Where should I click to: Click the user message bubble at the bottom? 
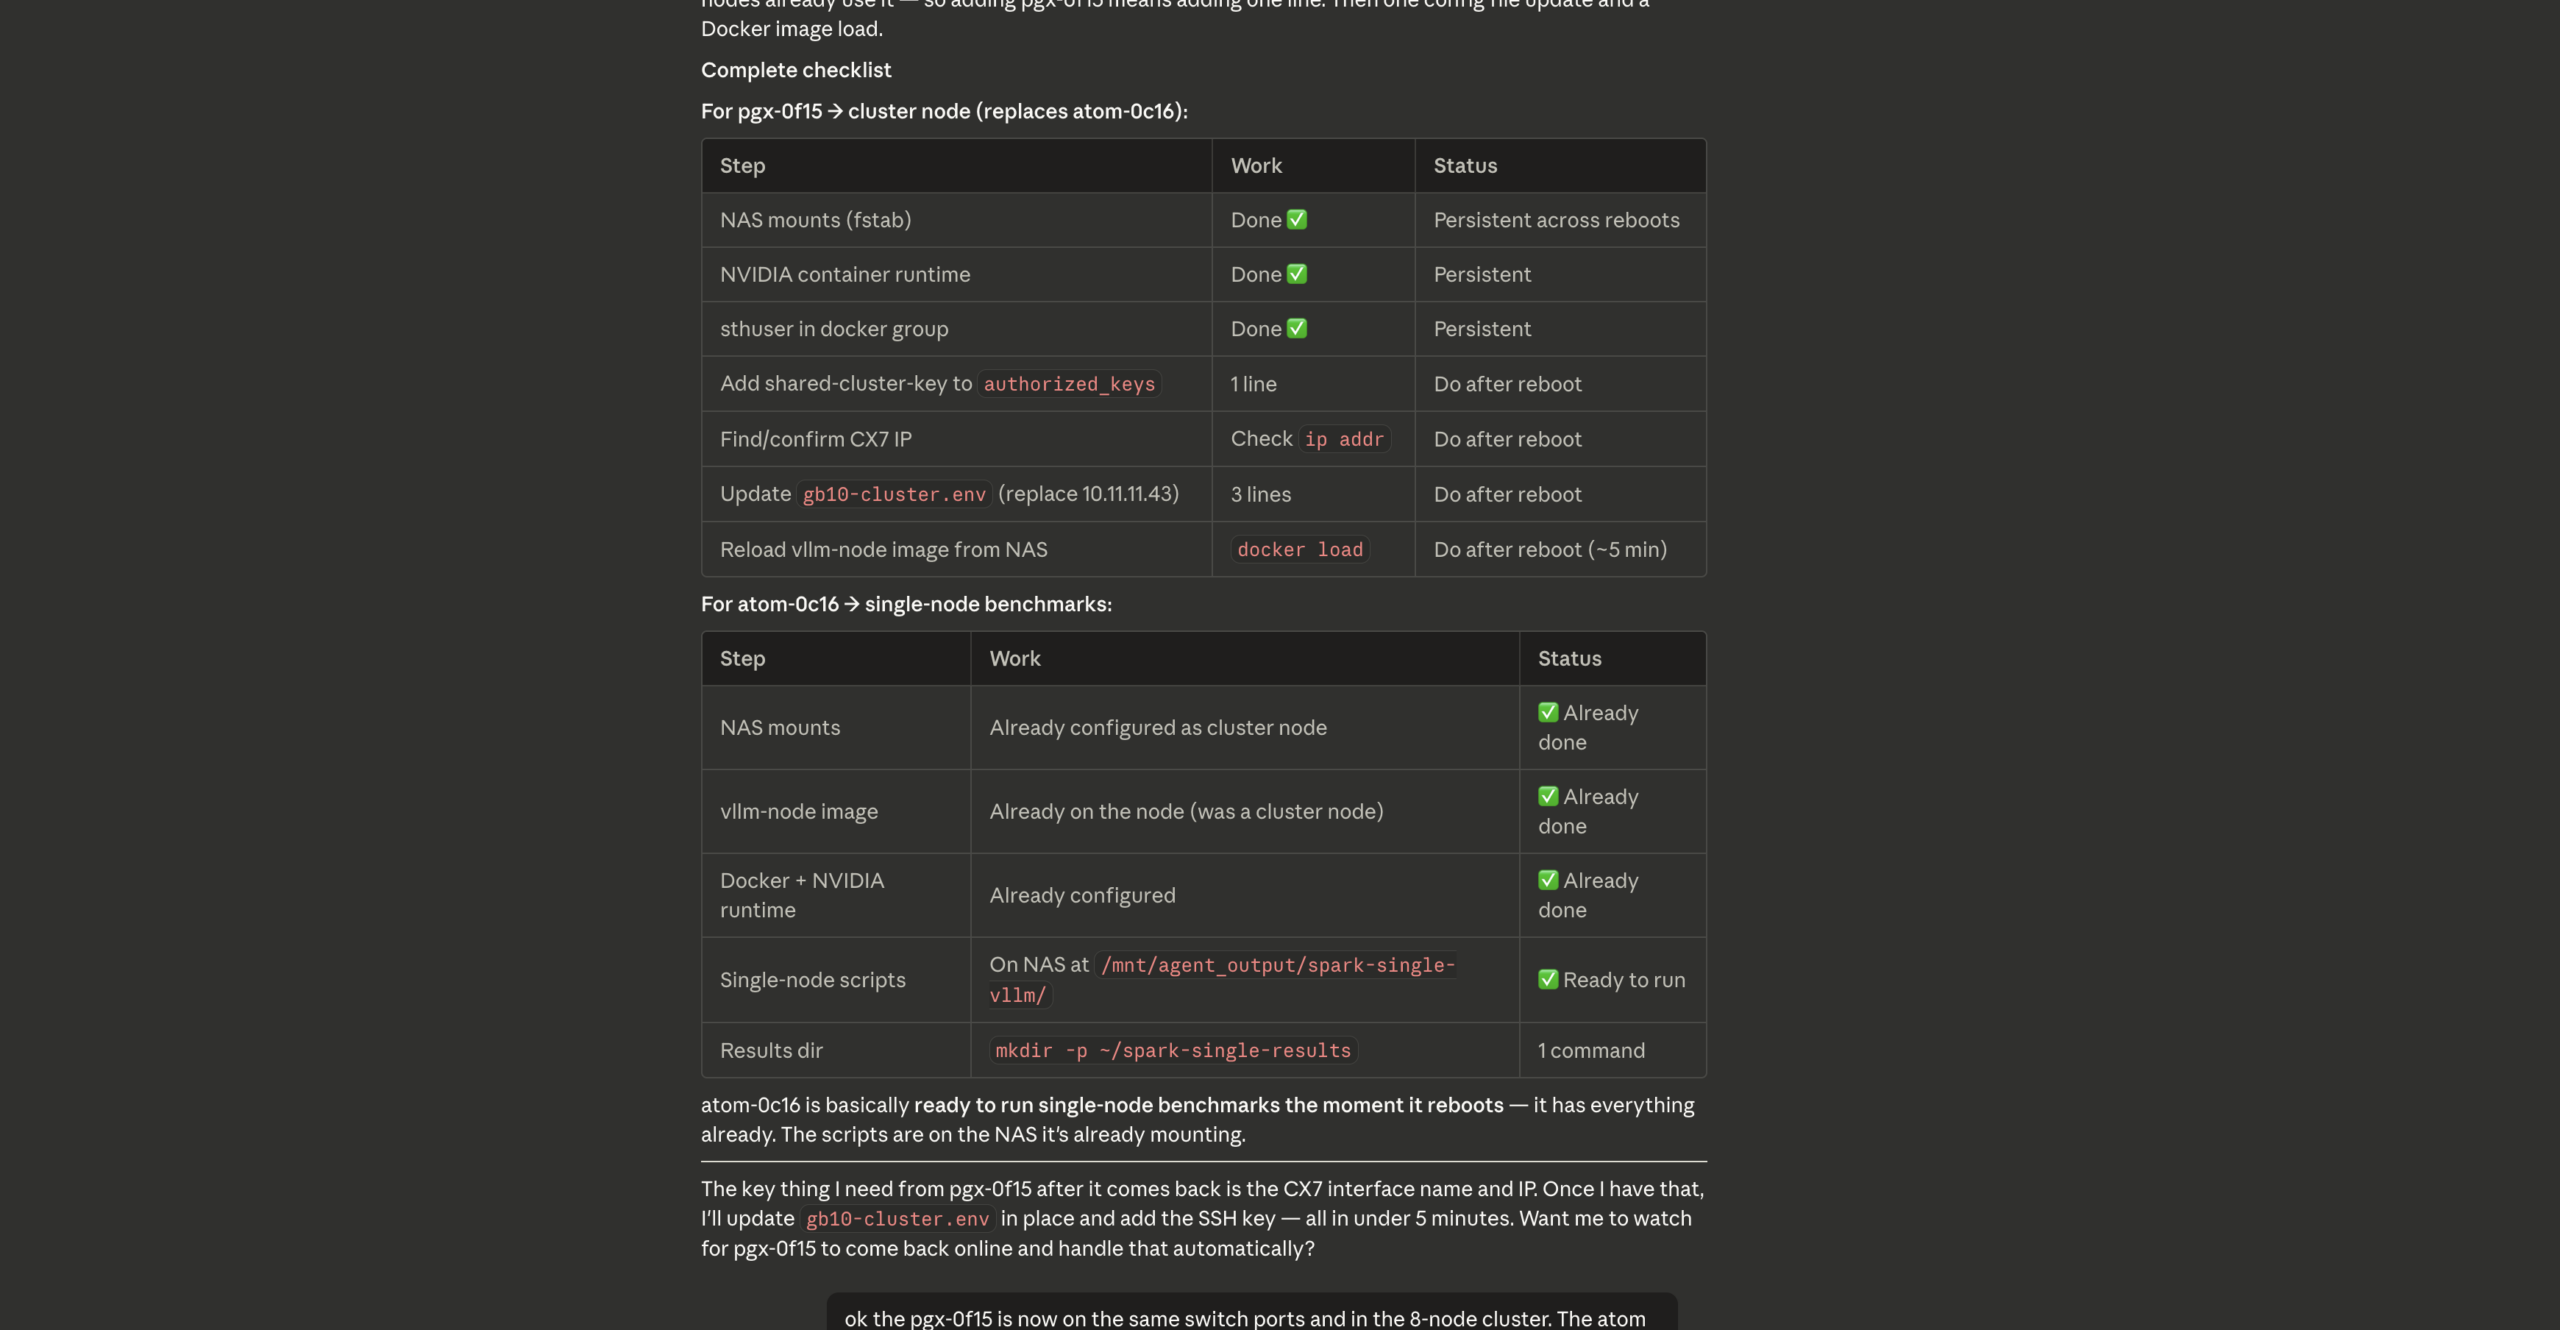[1251, 1314]
